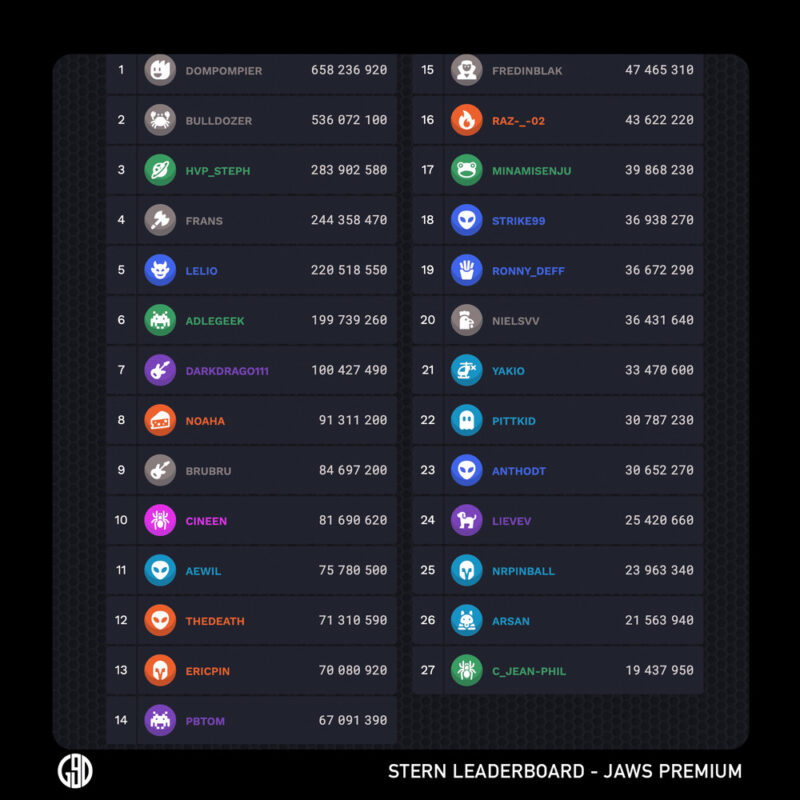Click YAKIO's helicopter avatar icon

(467, 370)
